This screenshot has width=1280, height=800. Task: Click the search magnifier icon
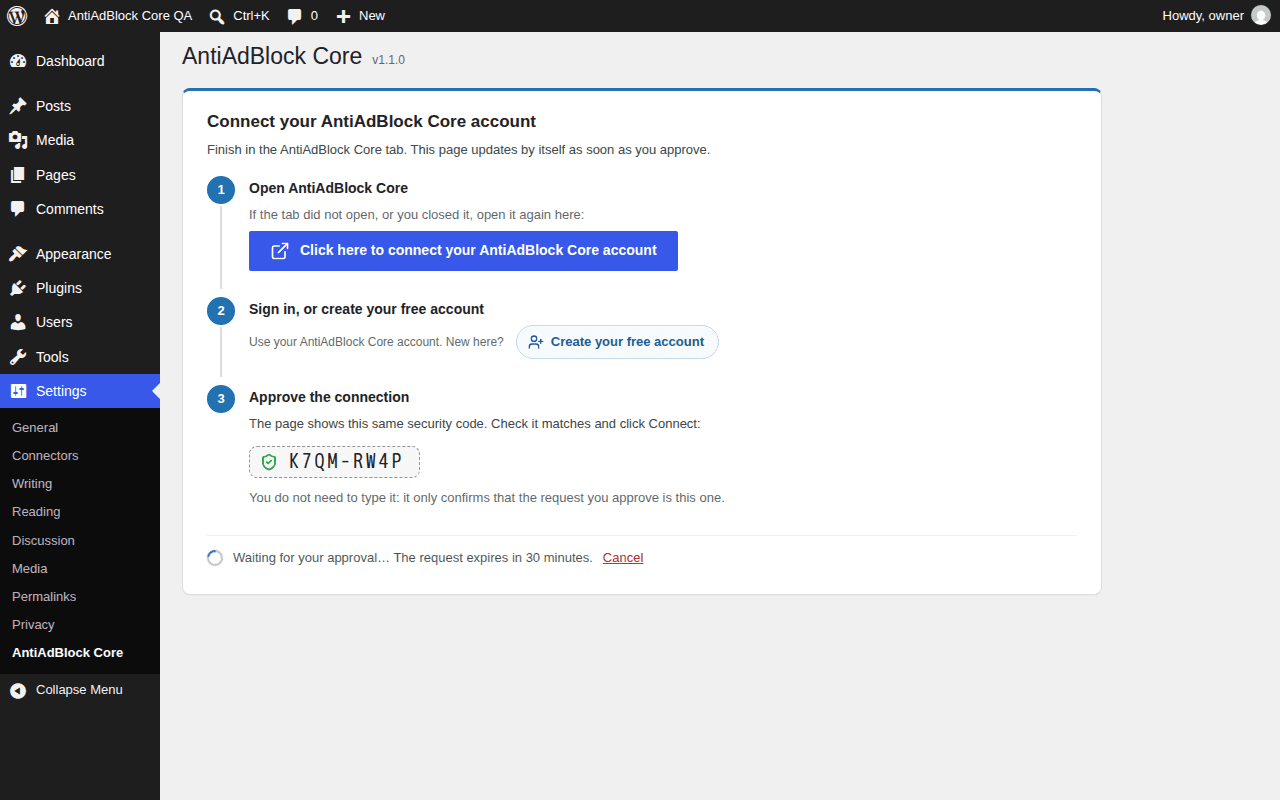pos(217,16)
